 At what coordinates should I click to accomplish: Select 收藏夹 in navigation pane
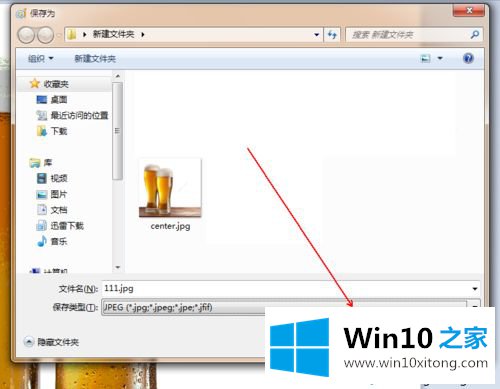[56, 84]
